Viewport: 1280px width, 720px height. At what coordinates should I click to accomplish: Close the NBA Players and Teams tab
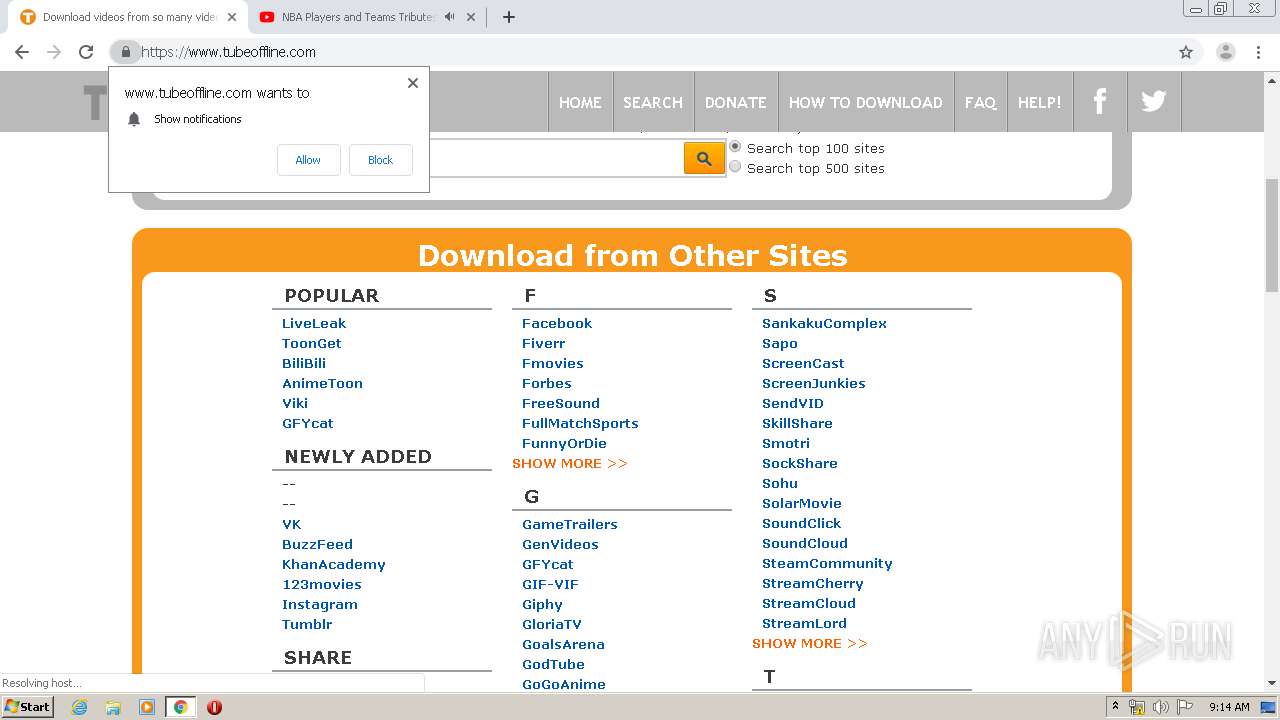(471, 17)
